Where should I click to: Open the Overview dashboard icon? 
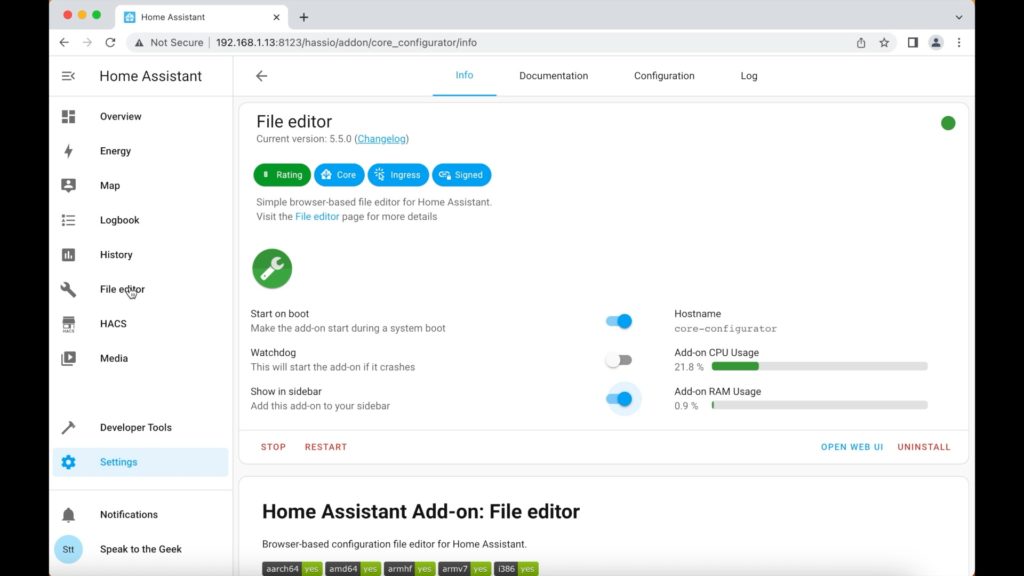[x=69, y=116]
